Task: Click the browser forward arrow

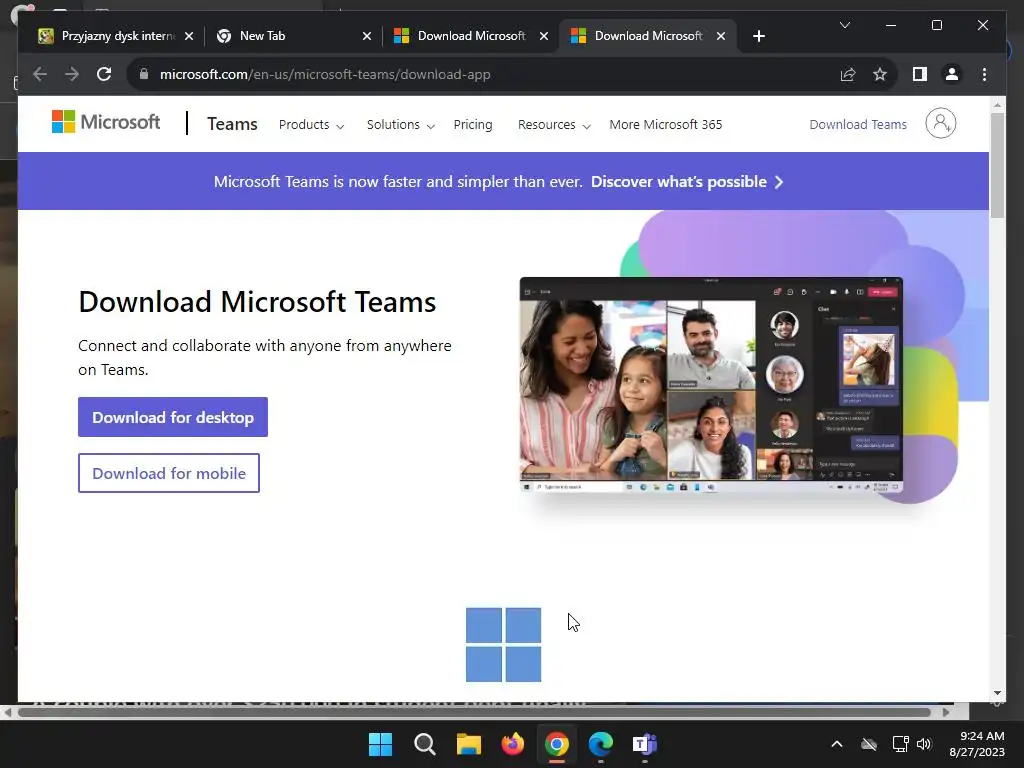Action: click(72, 74)
